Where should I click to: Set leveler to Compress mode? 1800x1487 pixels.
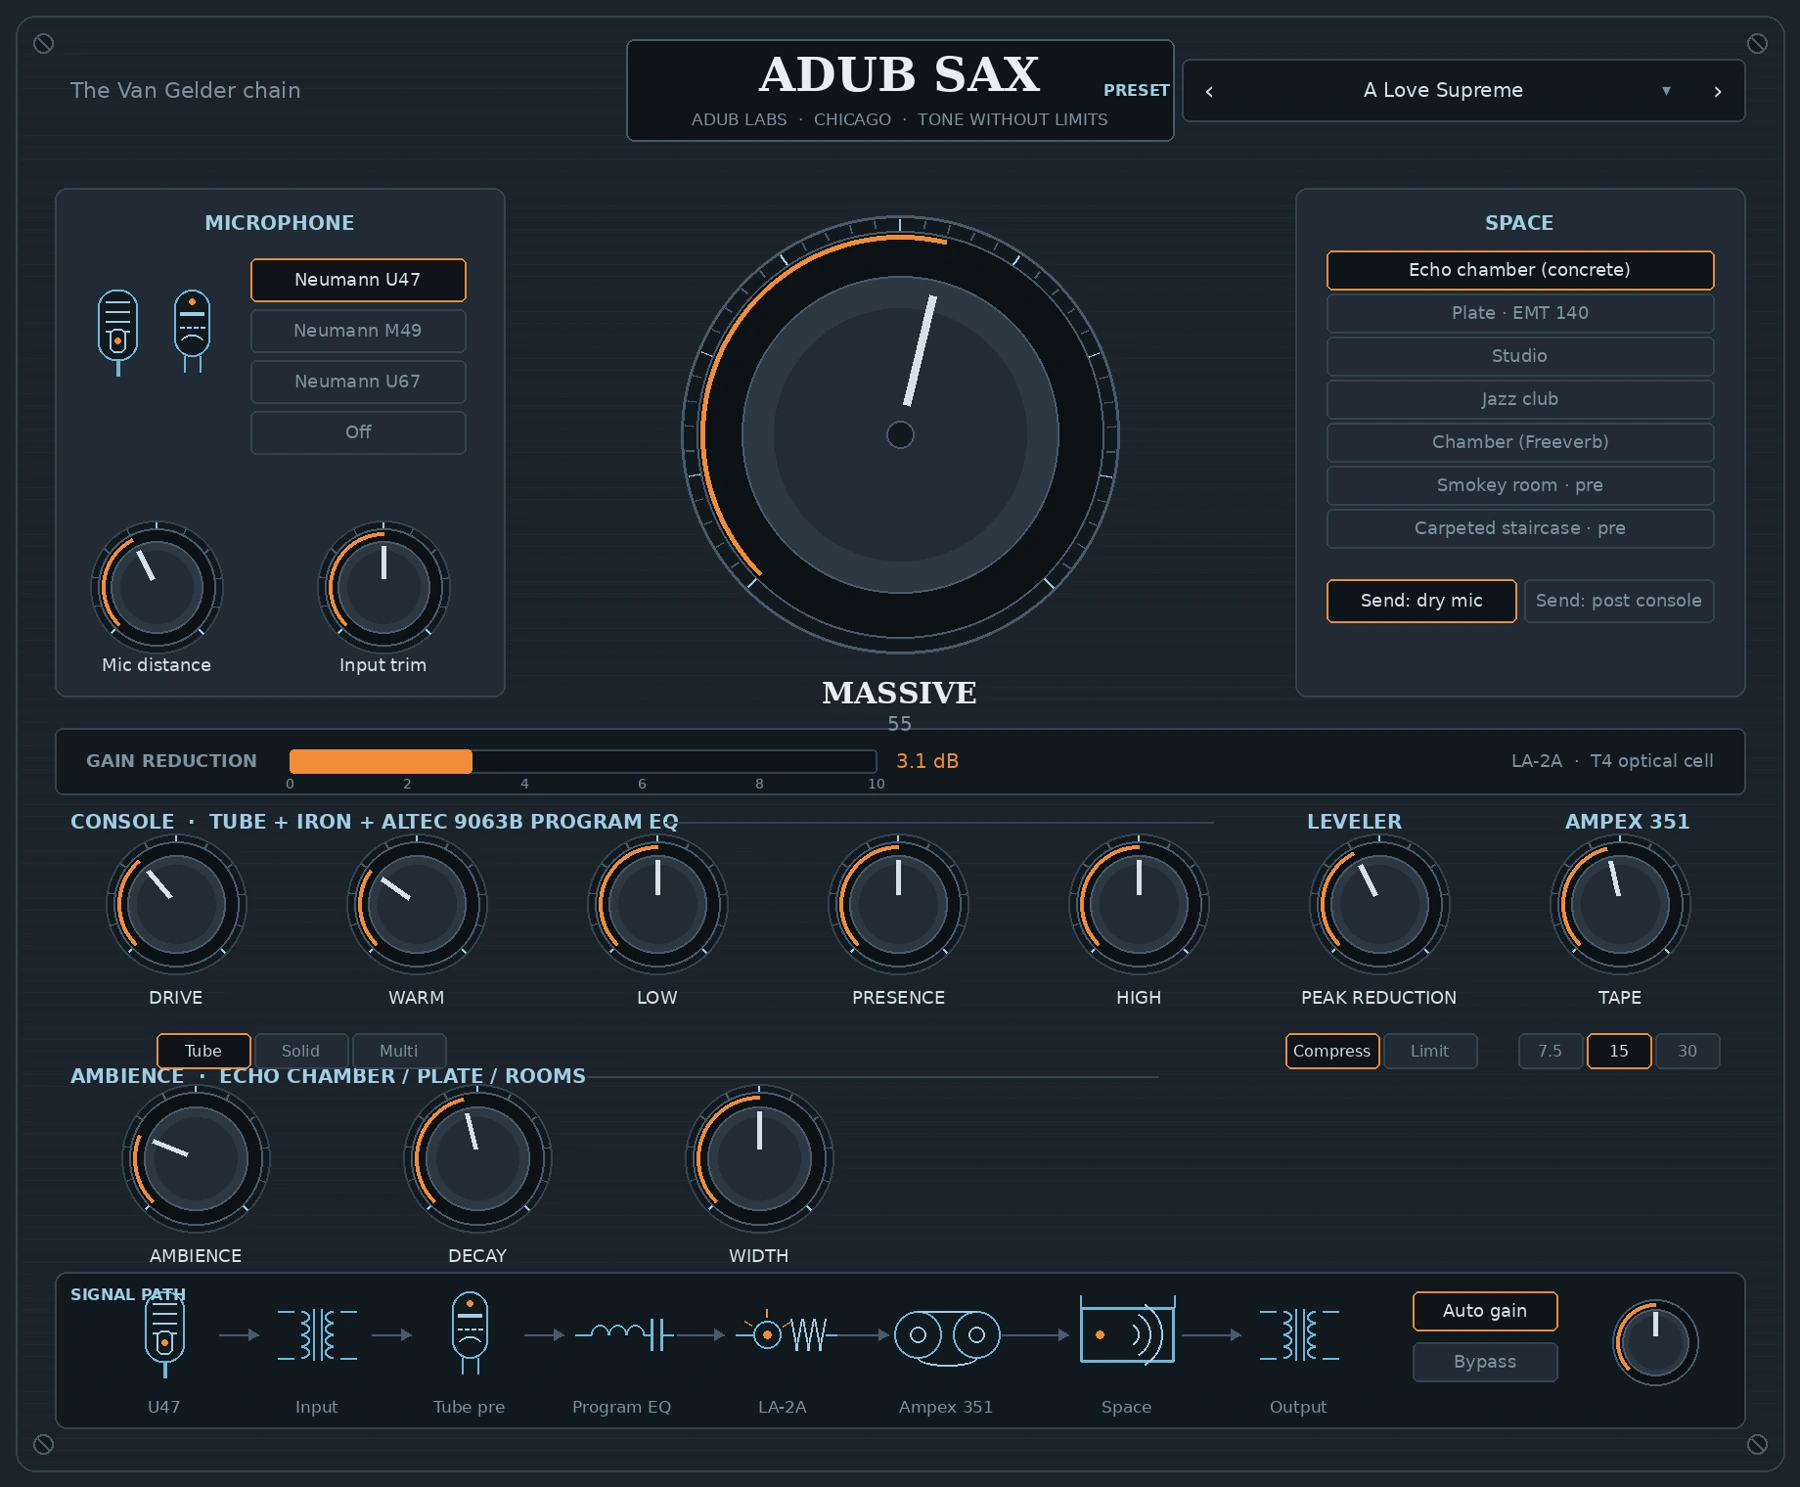(1332, 1051)
